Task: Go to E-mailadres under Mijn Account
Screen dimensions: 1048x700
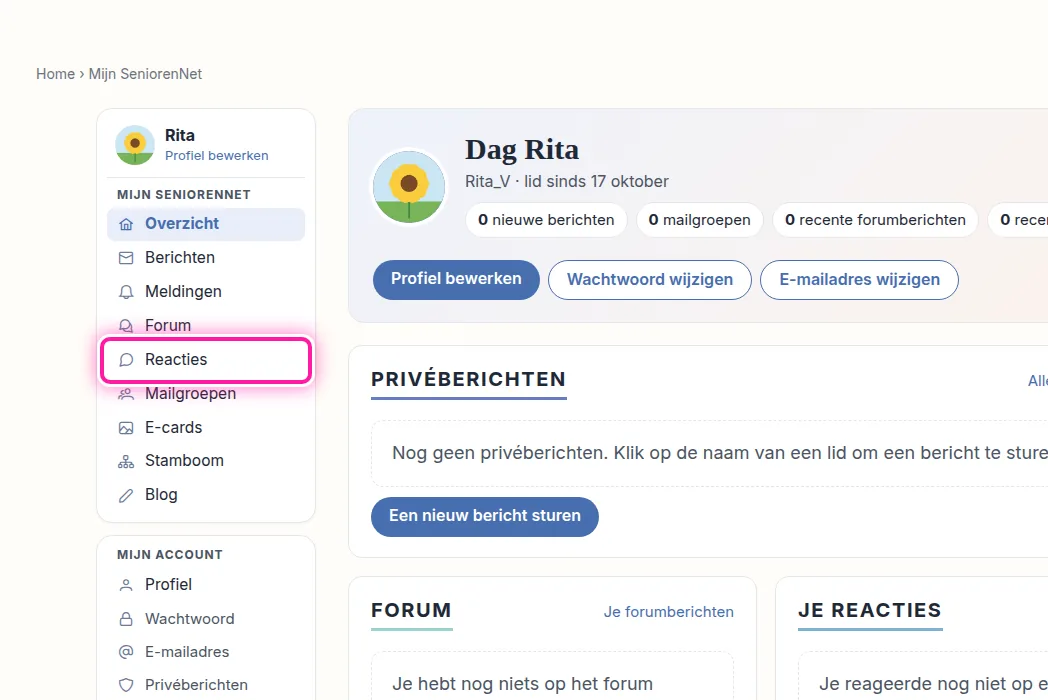Action: (x=206, y=652)
